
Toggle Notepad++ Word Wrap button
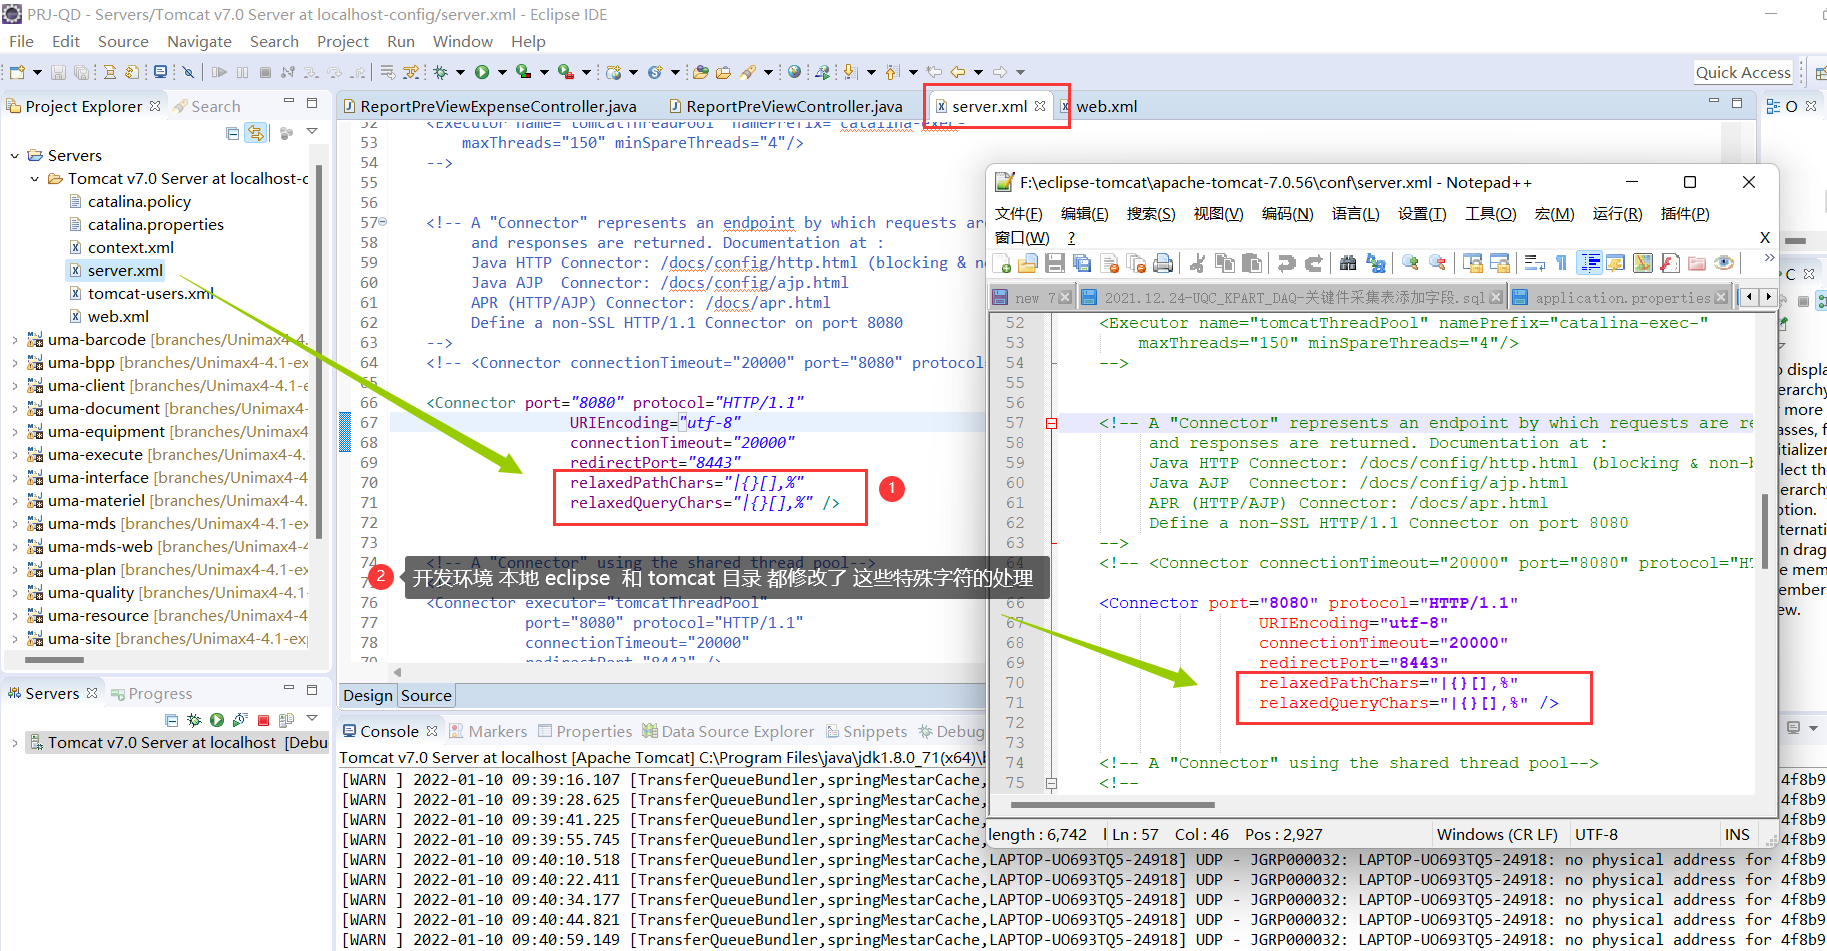point(1534,263)
